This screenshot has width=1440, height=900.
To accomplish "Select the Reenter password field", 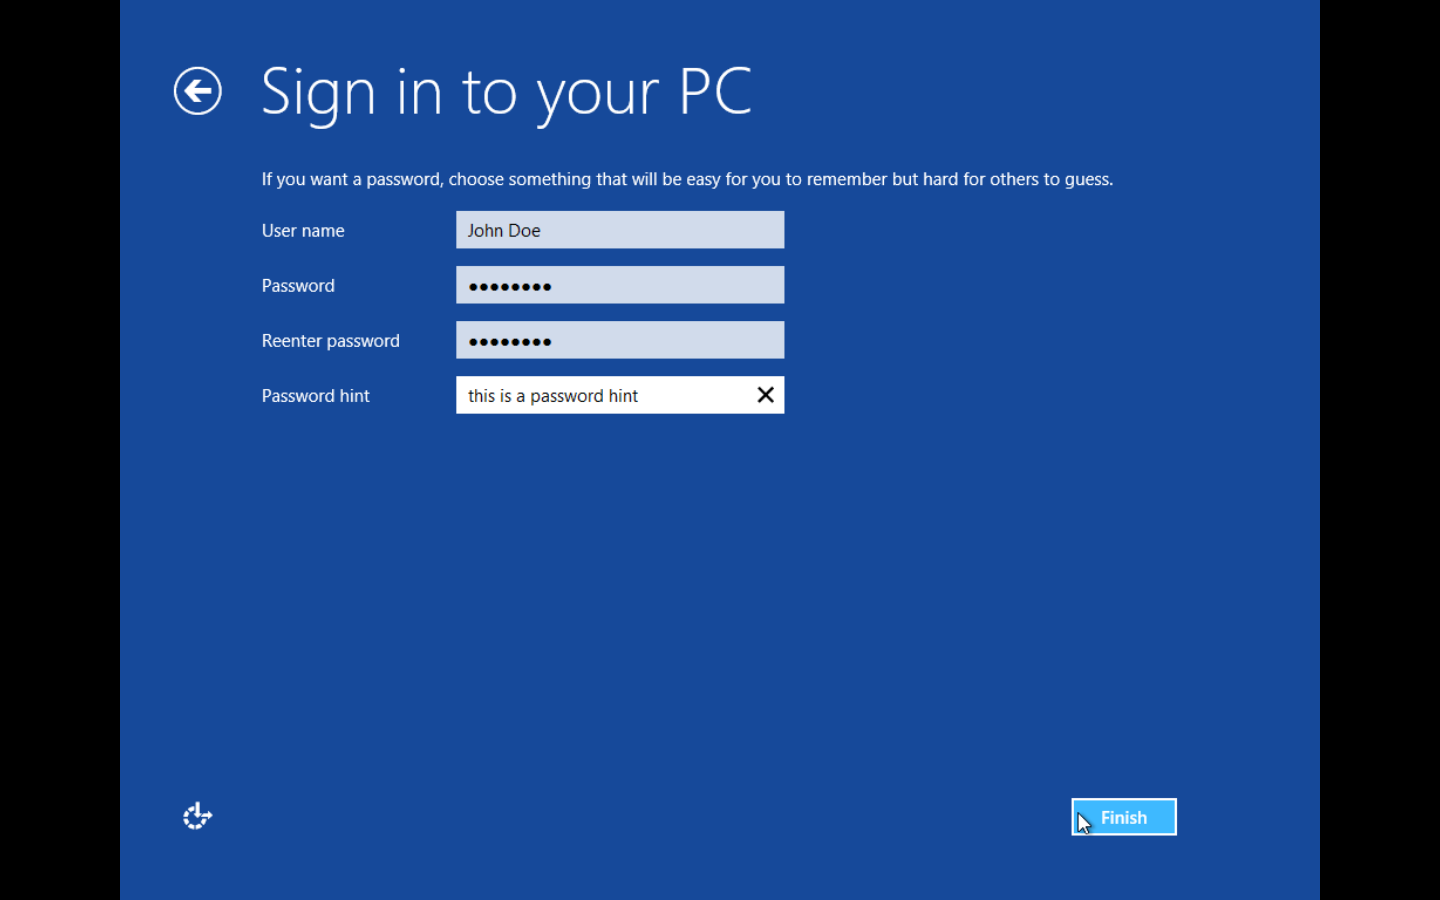I will click(620, 340).
